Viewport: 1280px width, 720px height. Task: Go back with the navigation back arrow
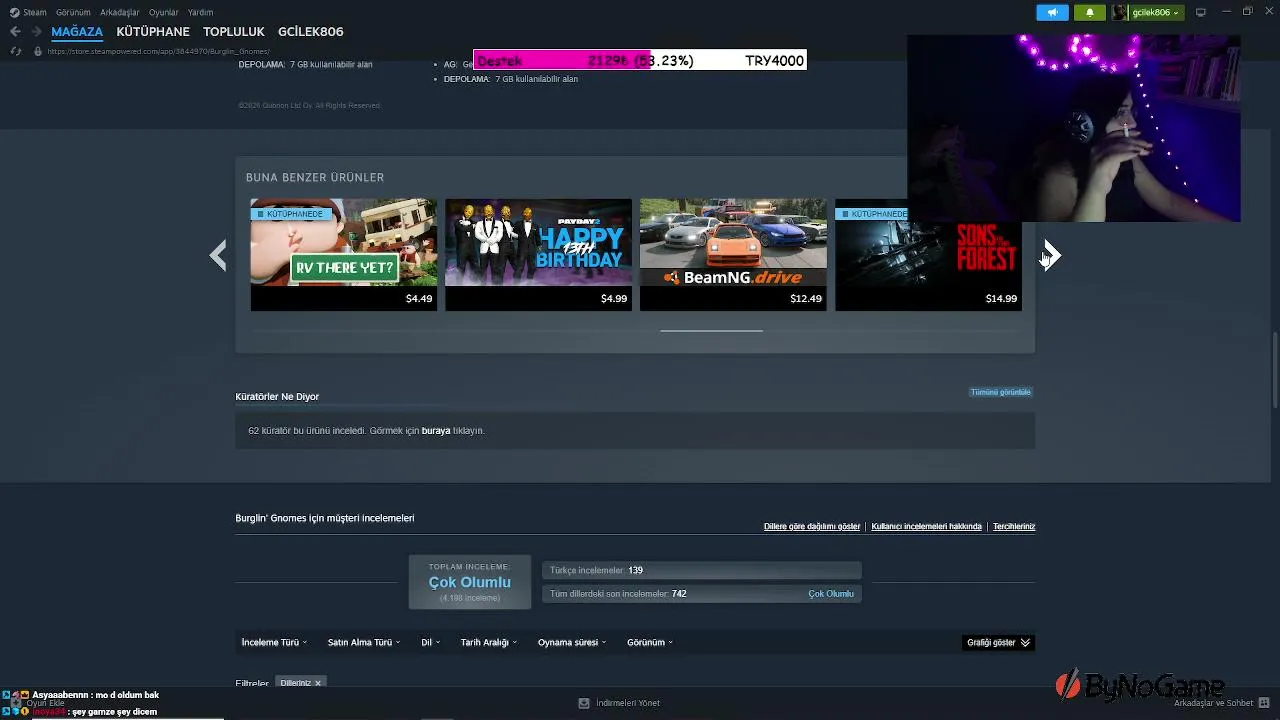click(15, 32)
